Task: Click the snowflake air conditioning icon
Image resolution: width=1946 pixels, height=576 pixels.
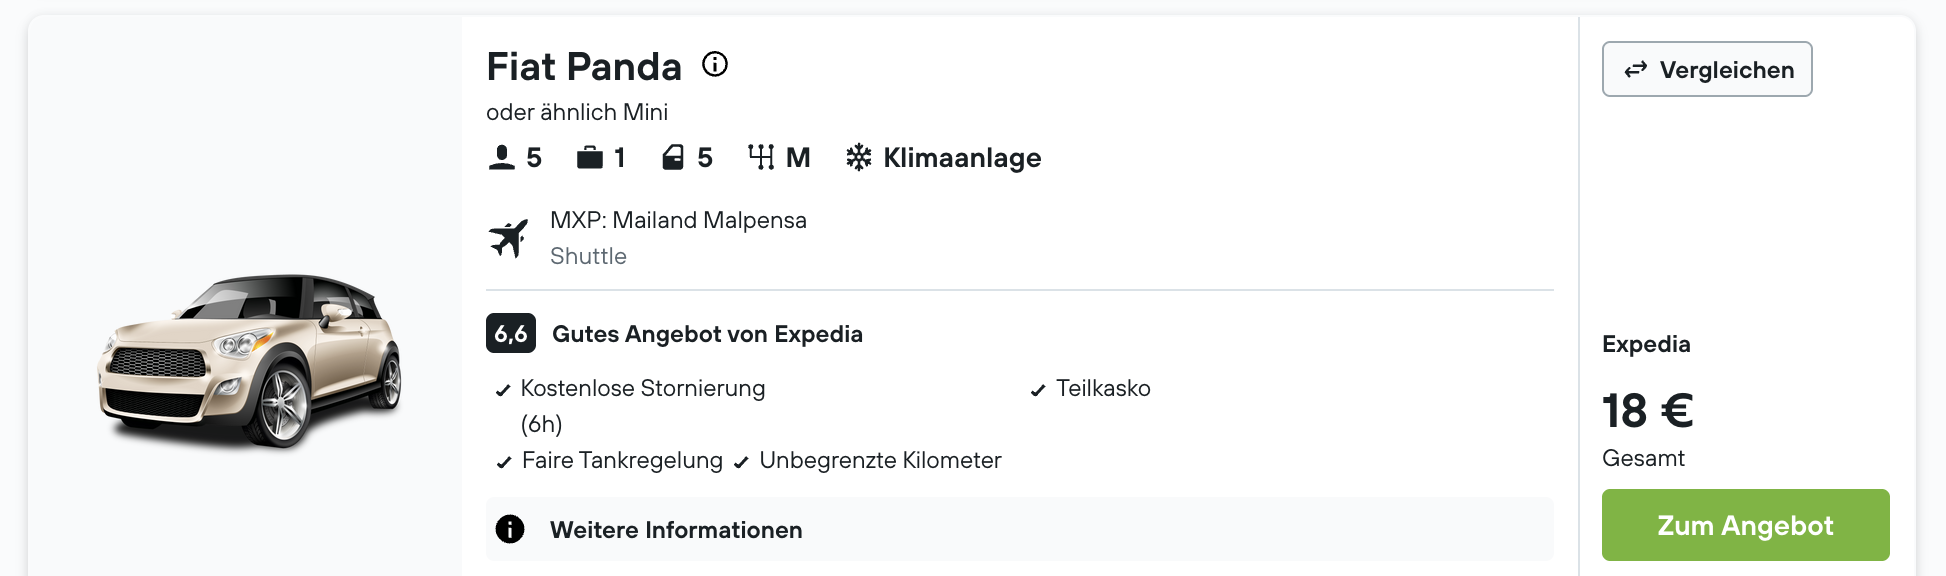Action: pos(859,158)
